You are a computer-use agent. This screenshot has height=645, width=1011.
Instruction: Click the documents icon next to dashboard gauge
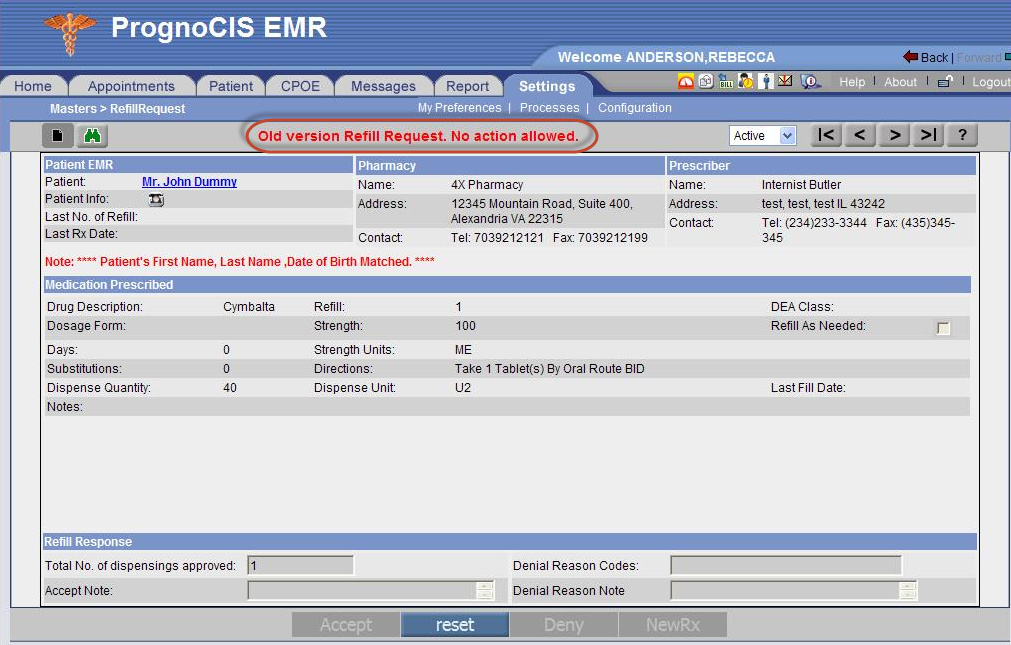click(706, 81)
